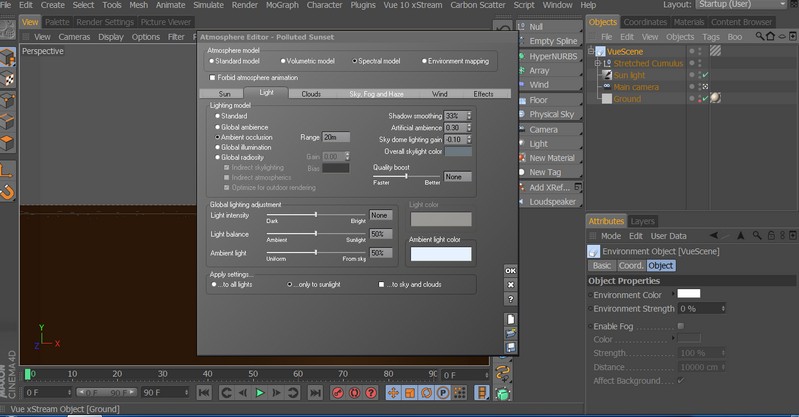Click the Ambient light color swatch
Screen dimensions: 799x417
click(x=441, y=254)
